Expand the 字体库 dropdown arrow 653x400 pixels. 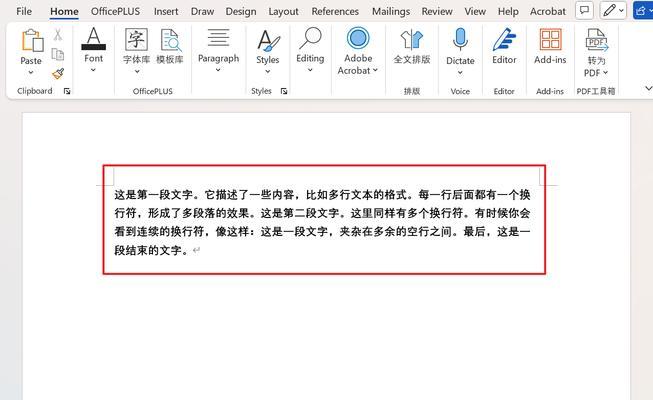pos(137,72)
